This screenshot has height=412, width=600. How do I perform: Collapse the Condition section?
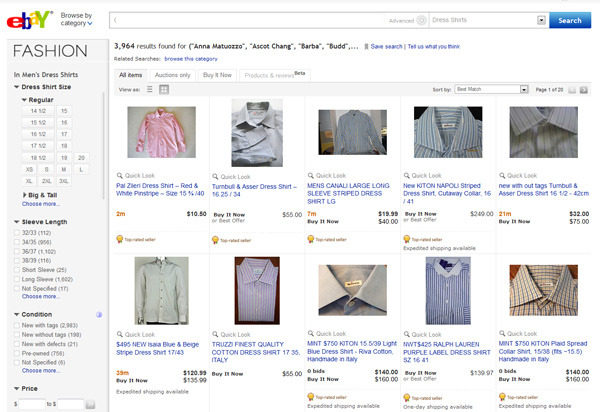(x=16, y=314)
